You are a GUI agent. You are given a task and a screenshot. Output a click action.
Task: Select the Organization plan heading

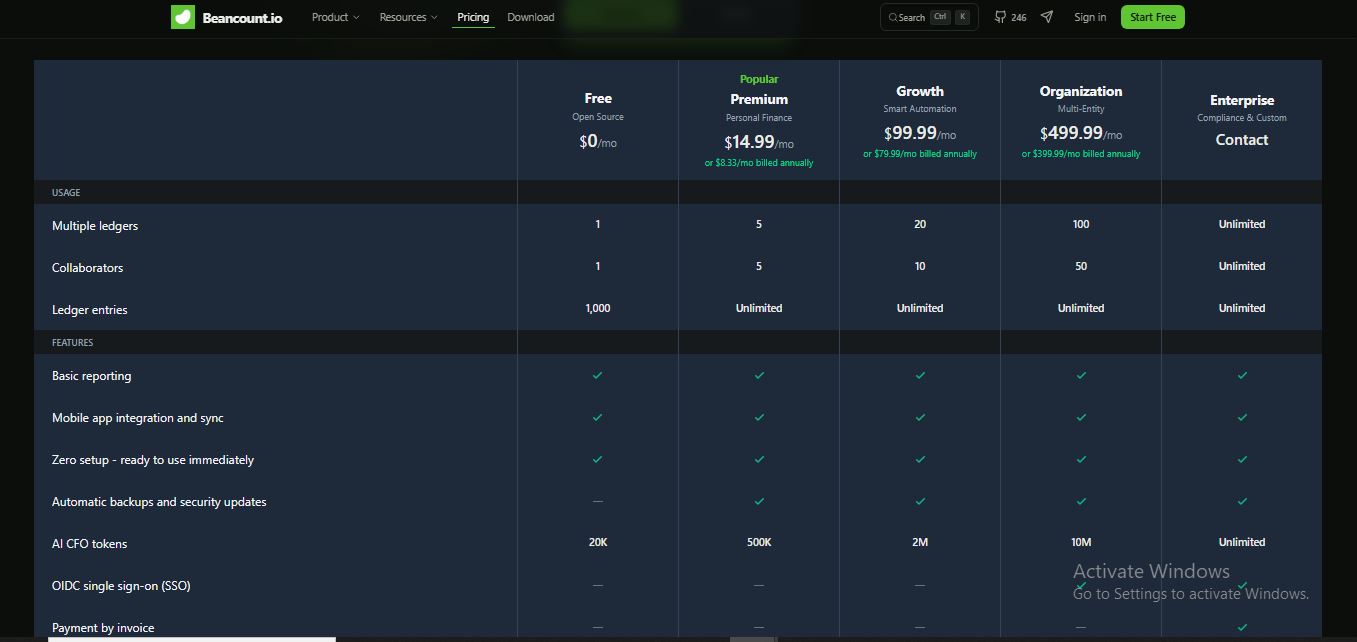point(1081,91)
